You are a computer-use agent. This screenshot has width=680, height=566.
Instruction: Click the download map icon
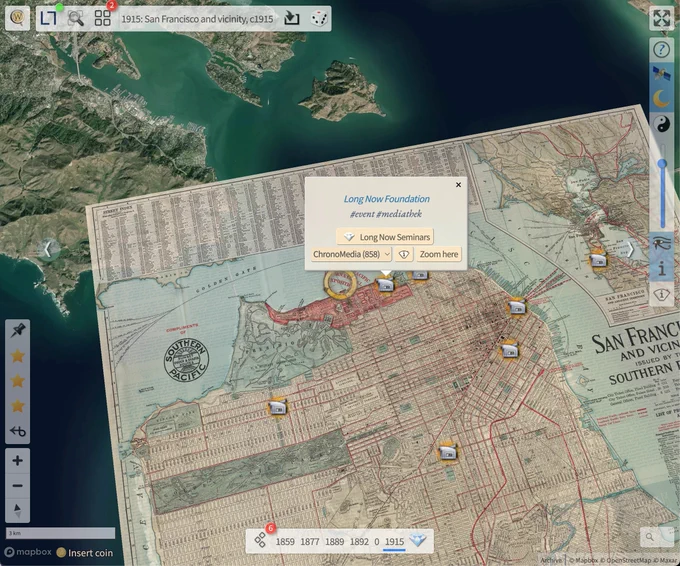click(291, 18)
